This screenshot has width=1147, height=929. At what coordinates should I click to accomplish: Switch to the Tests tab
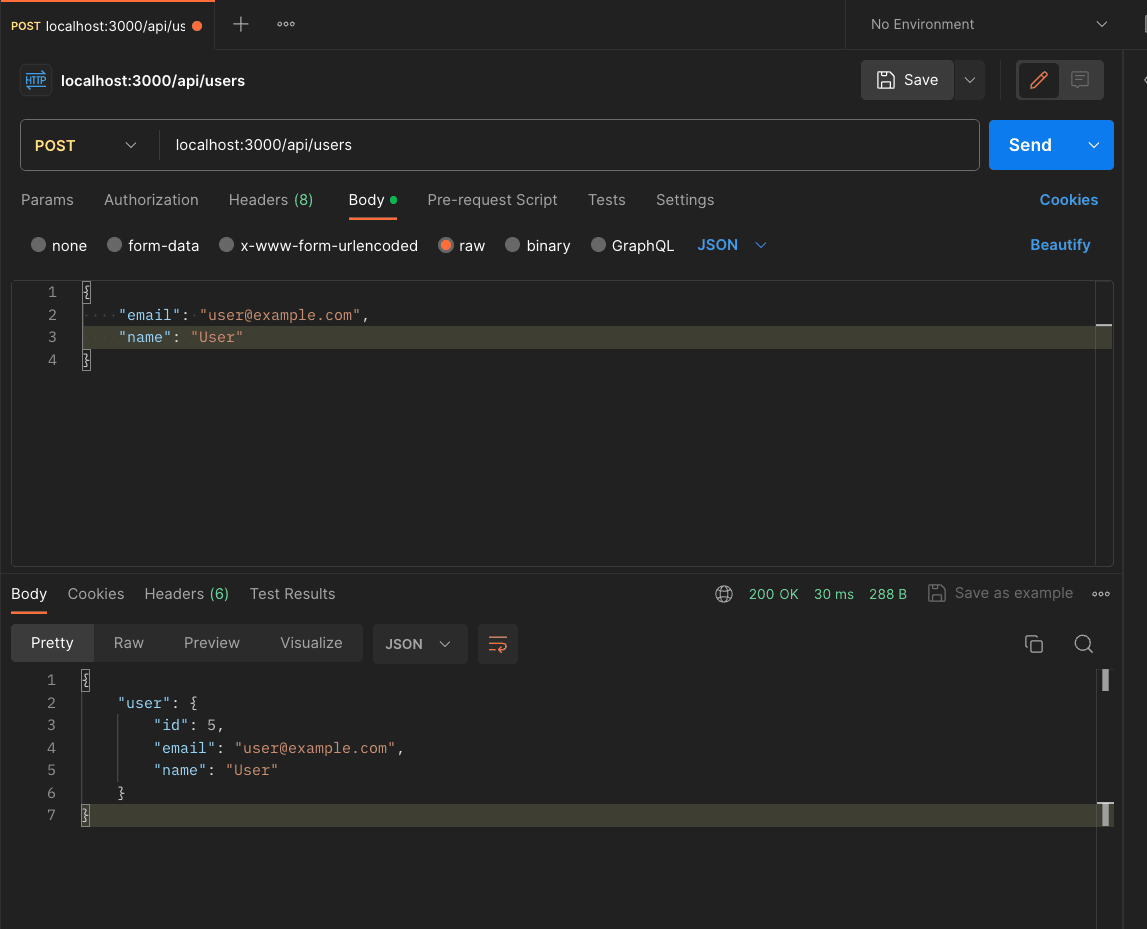coord(606,200)
